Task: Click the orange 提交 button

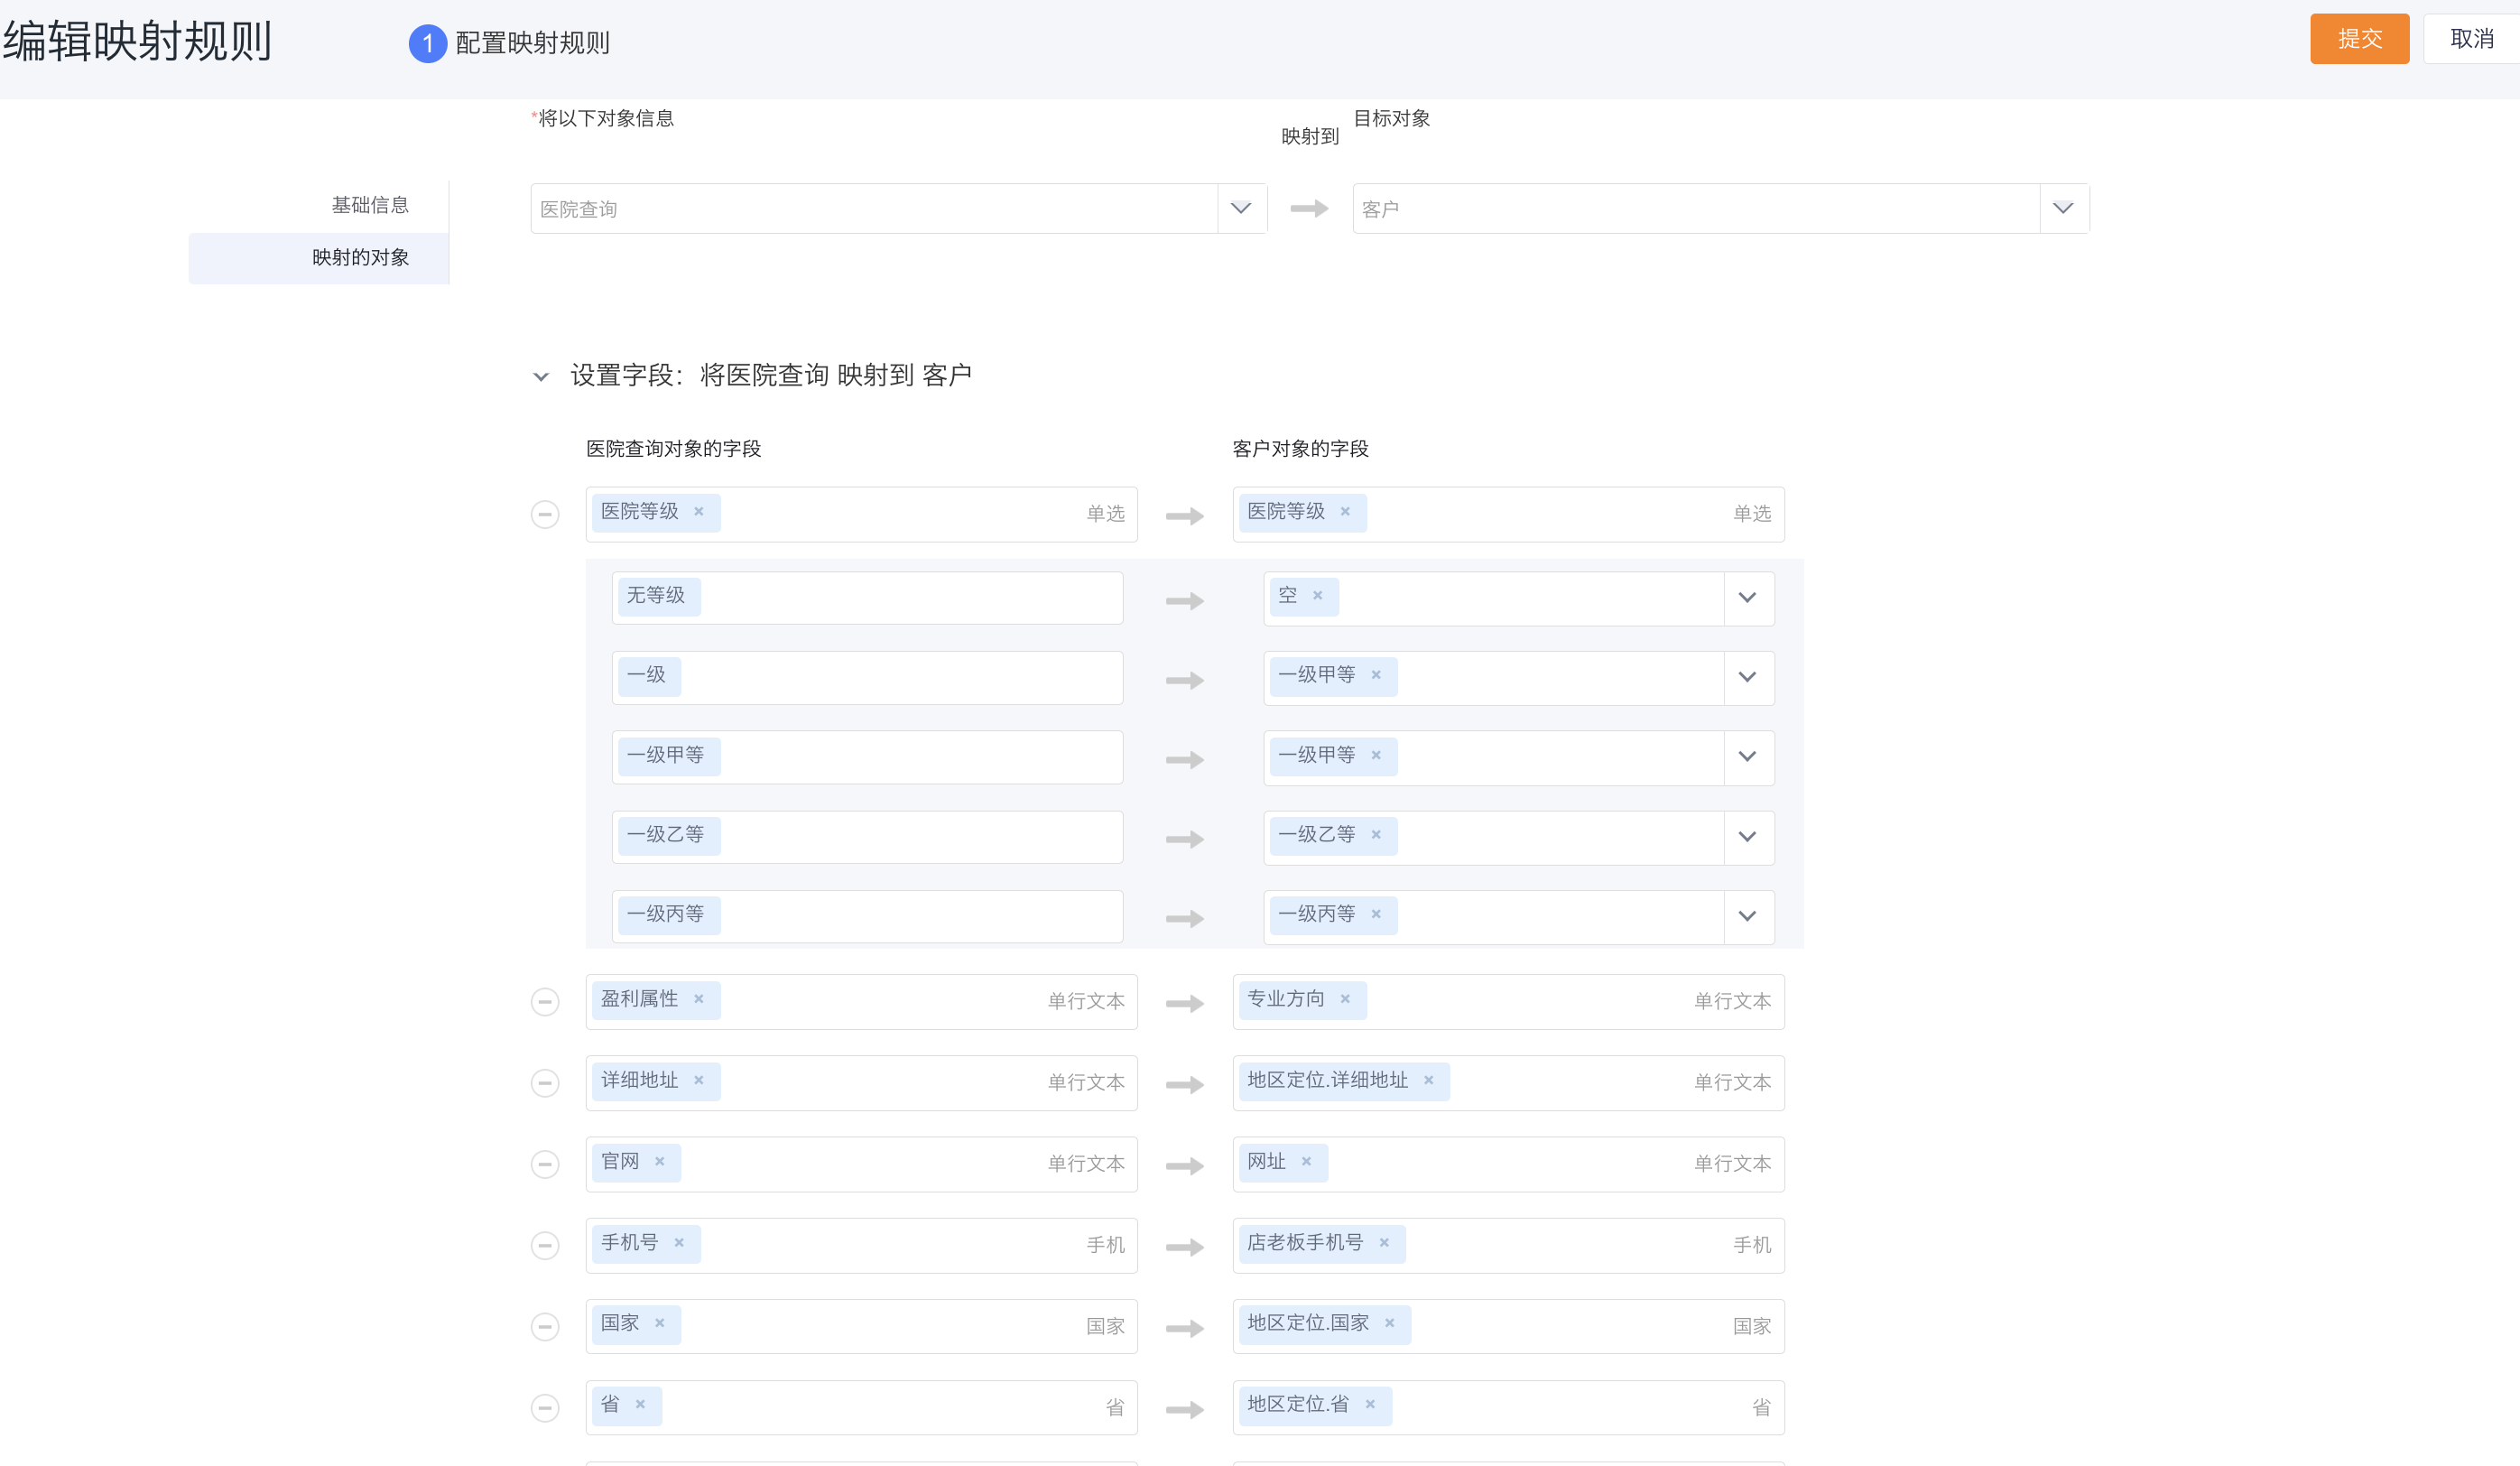Action: [x=2359, y=39]
